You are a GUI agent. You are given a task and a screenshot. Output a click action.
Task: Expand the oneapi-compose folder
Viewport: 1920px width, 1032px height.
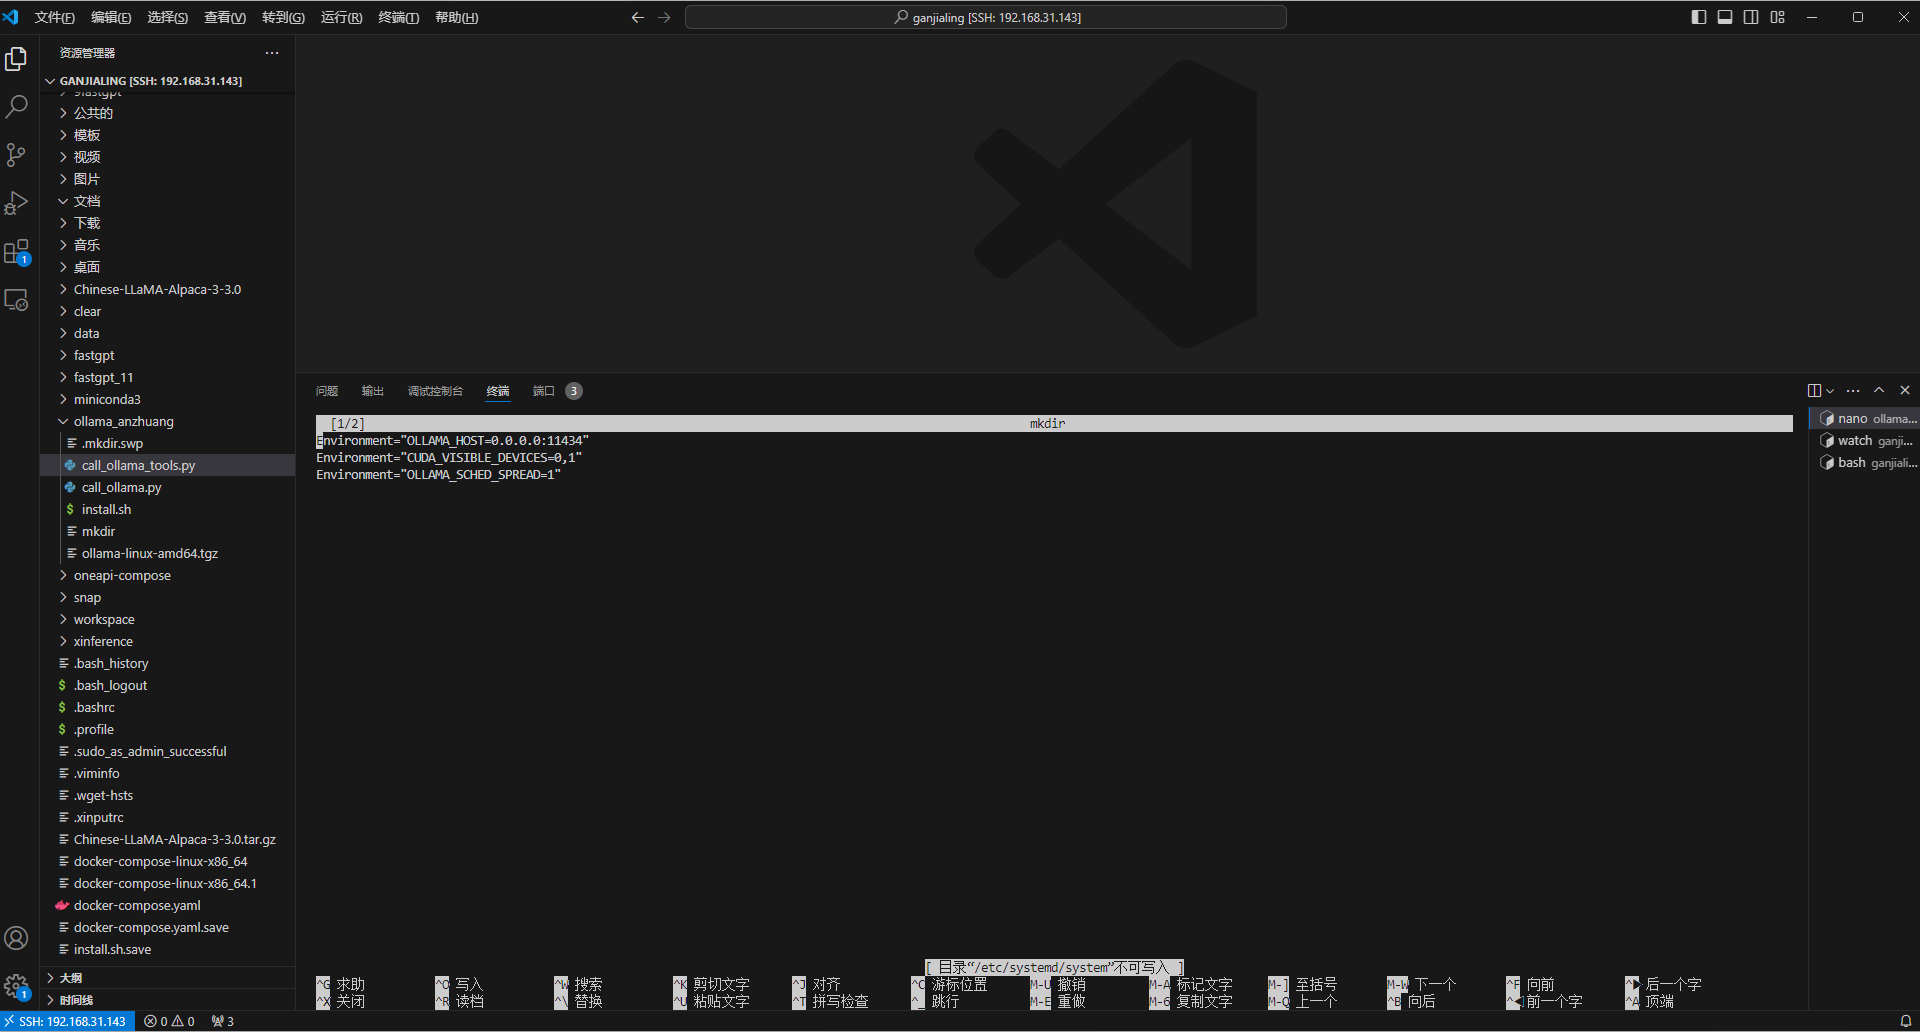coord(167,575)
